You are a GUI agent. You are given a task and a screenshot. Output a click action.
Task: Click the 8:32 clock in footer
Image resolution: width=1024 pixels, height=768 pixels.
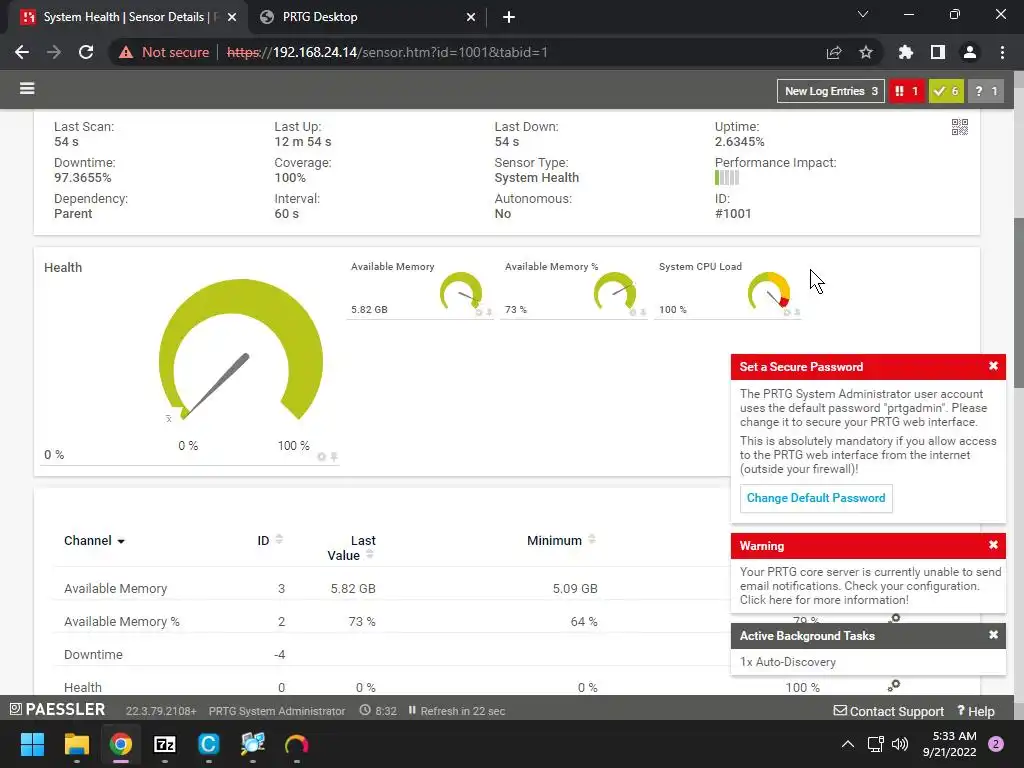[378, 711]
